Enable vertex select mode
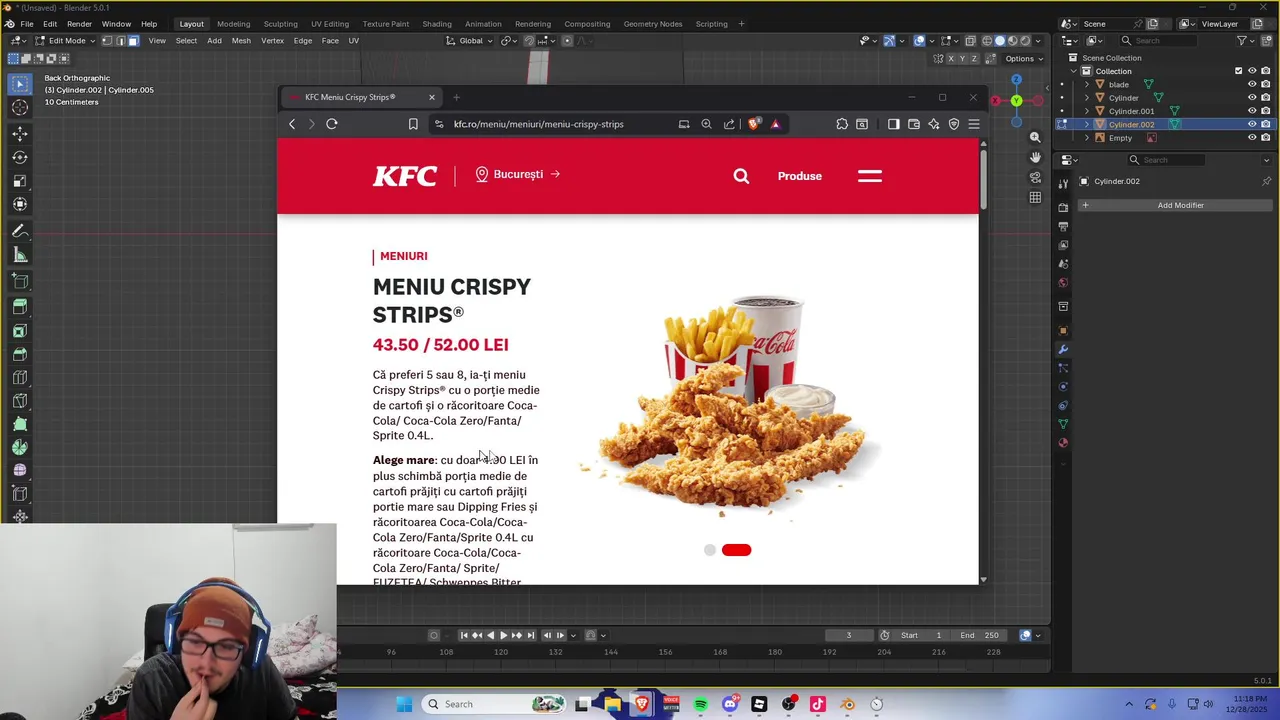 107,41
